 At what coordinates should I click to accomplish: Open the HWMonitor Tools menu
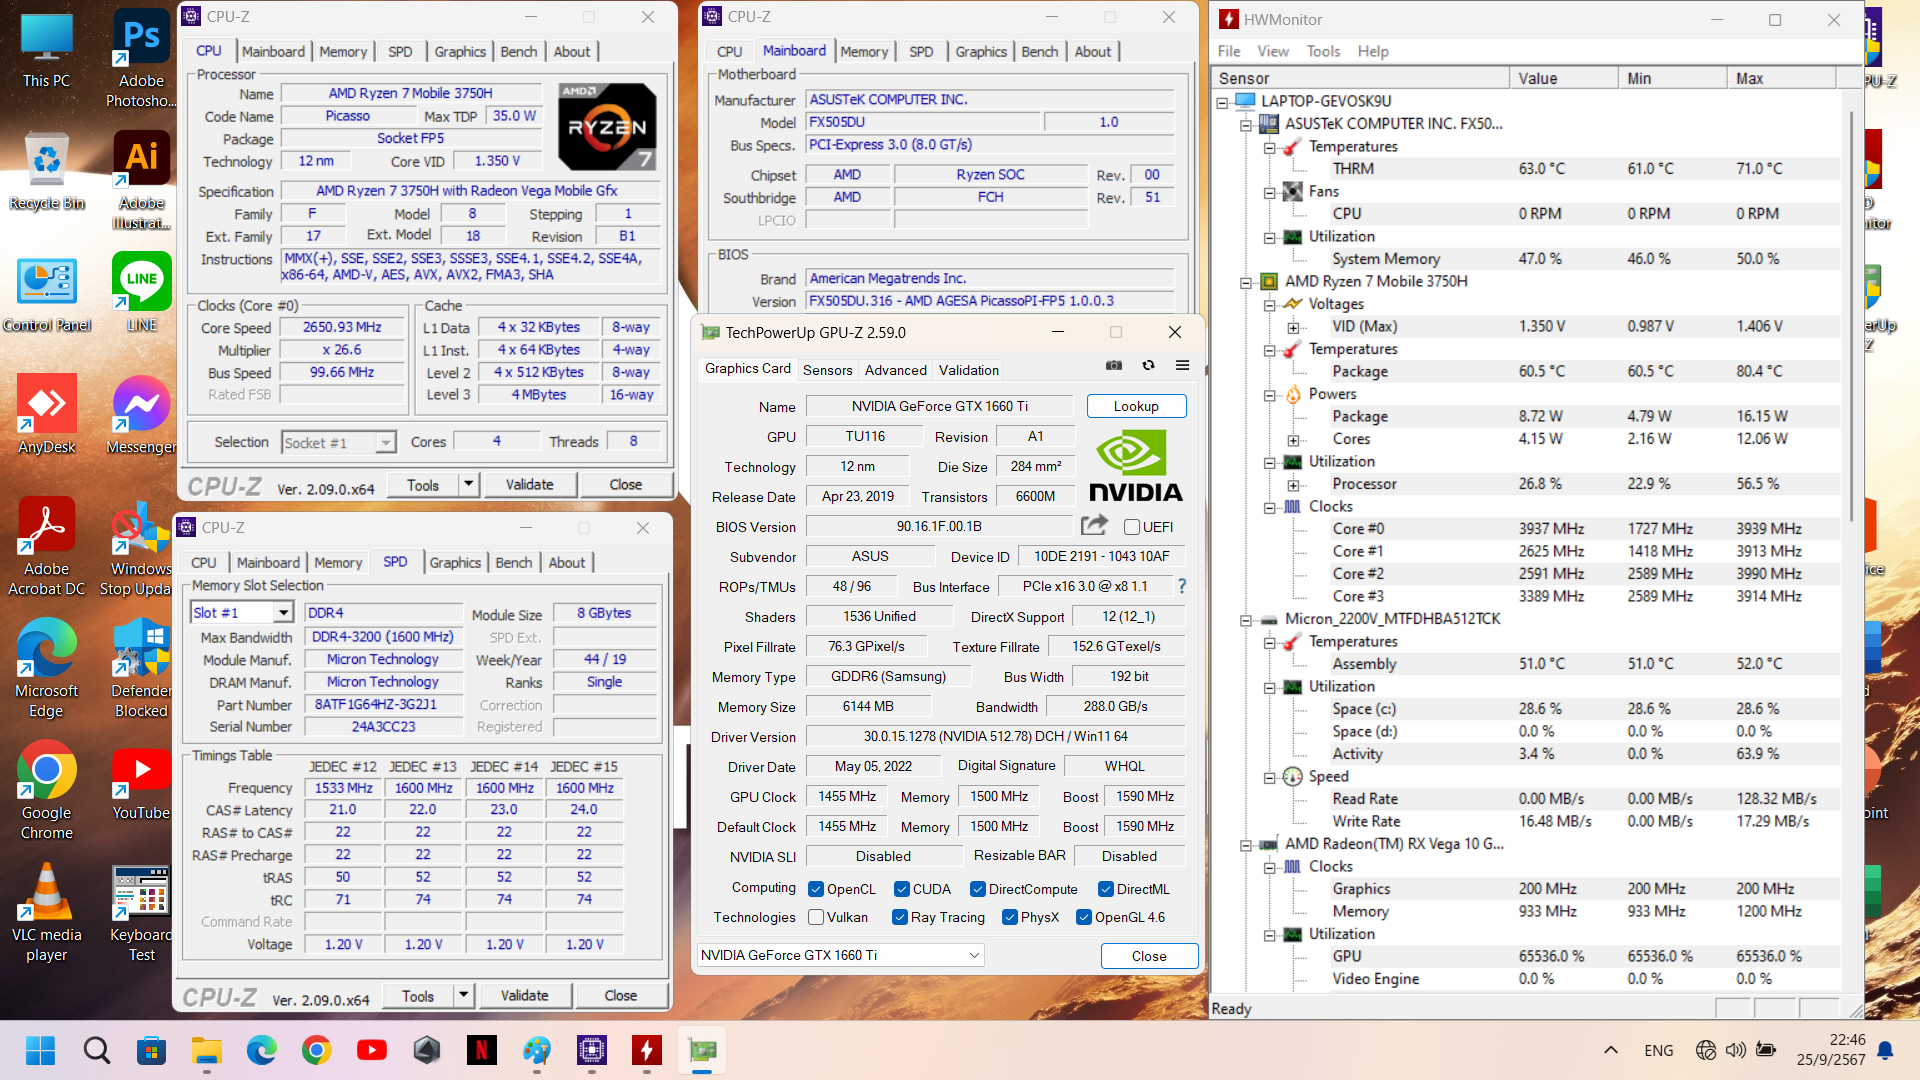[1323, 51]
